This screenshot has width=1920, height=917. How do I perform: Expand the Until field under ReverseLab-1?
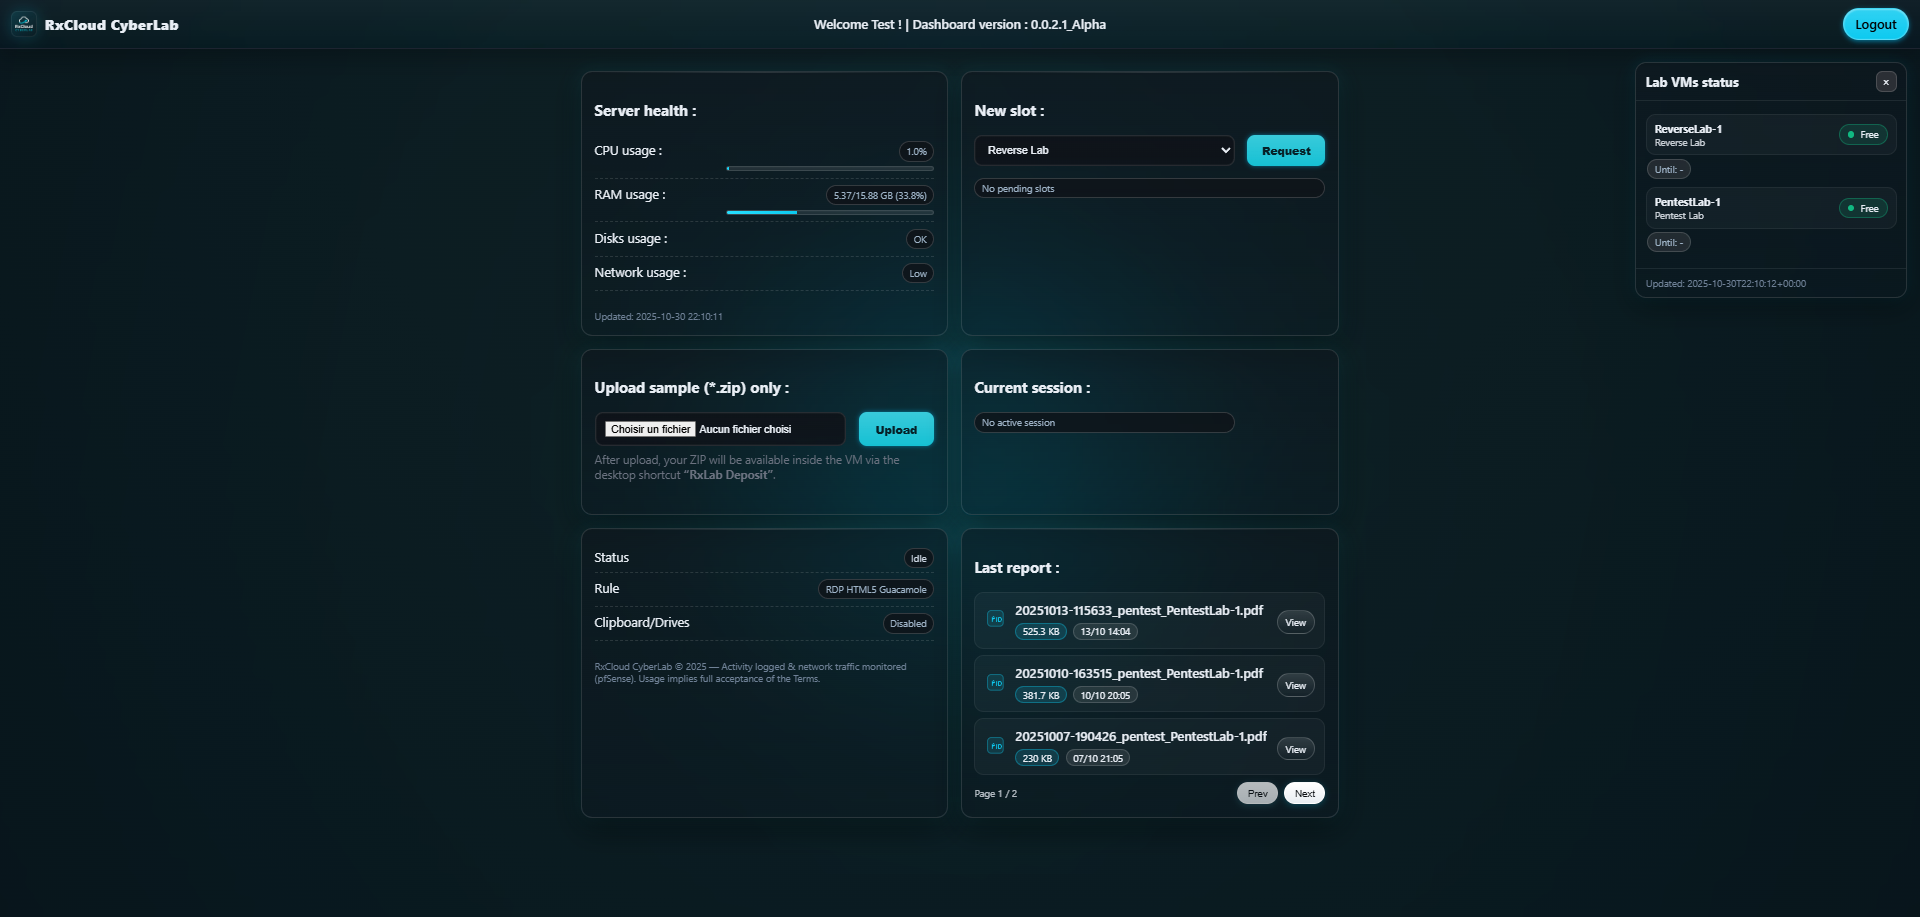pyautogui.click(x=1668, y=169)
